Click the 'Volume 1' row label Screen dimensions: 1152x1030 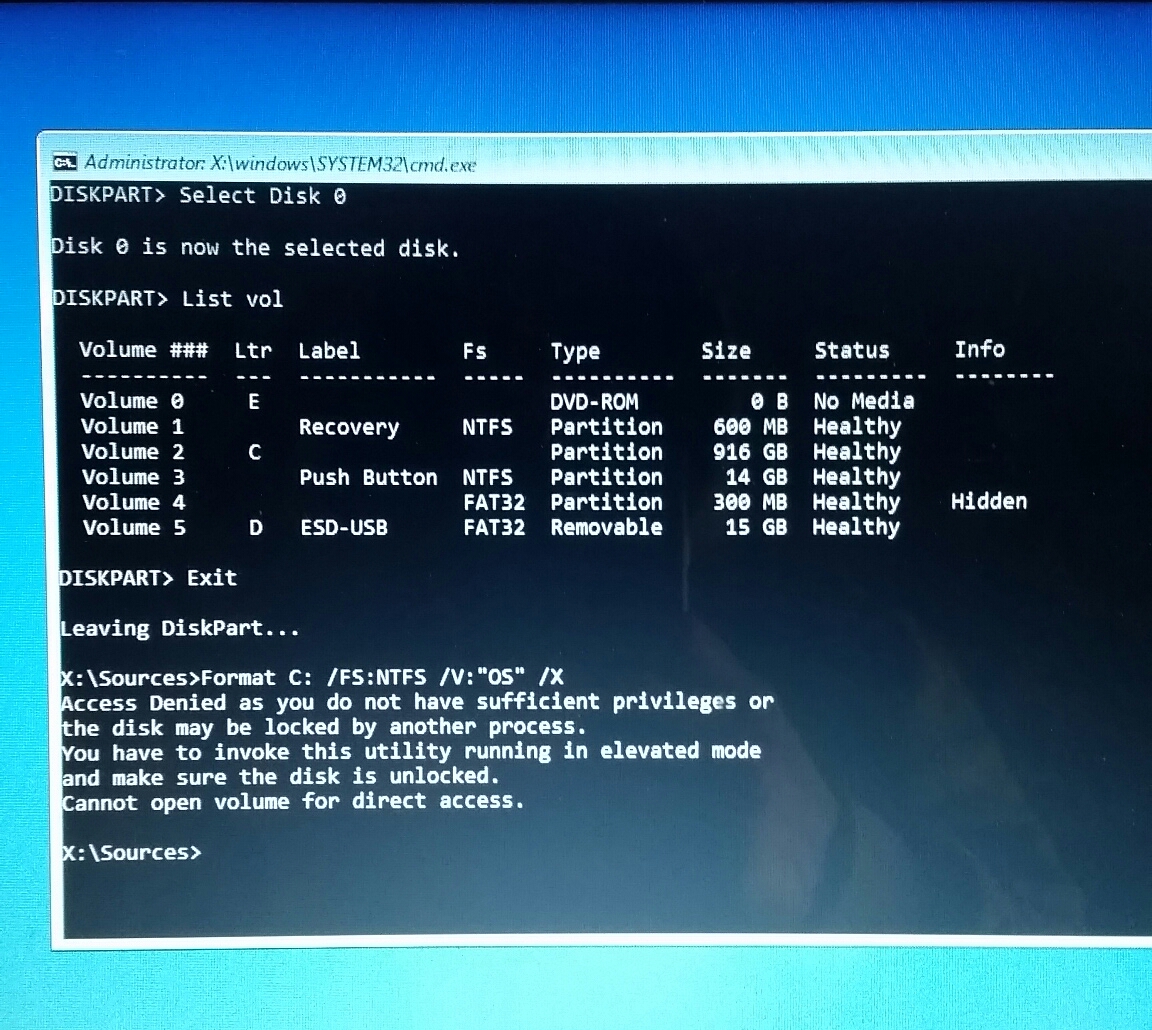(132, 426)
